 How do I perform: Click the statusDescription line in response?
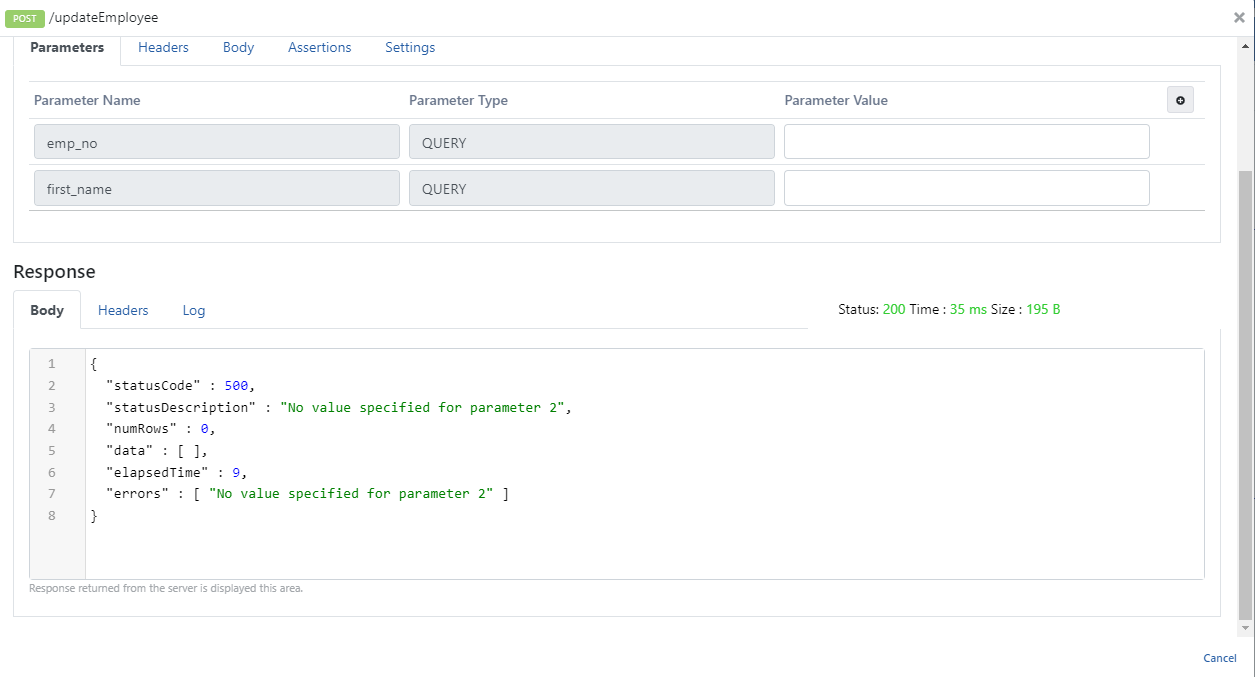click(338, 407)
